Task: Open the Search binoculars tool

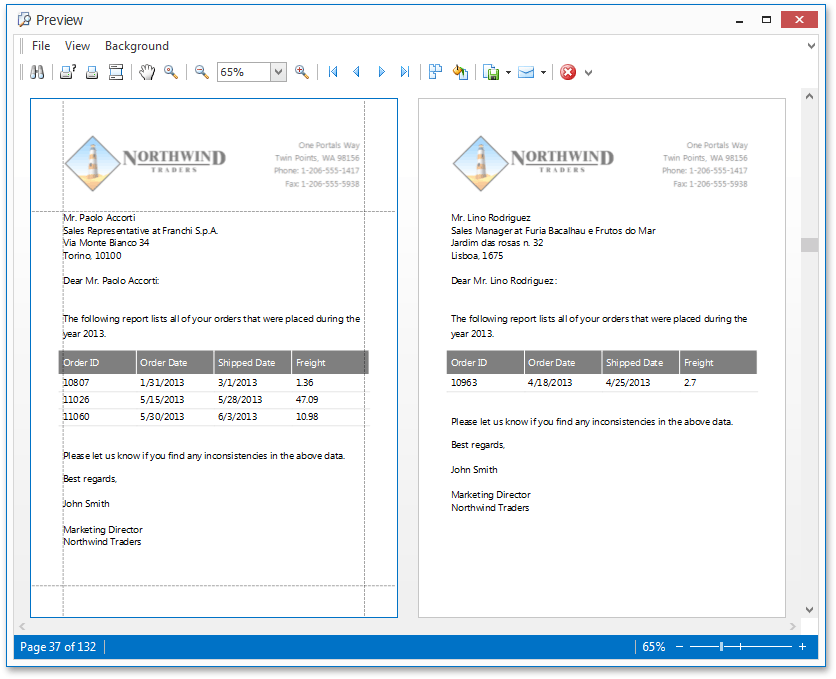Action: [x=37, y=72]
